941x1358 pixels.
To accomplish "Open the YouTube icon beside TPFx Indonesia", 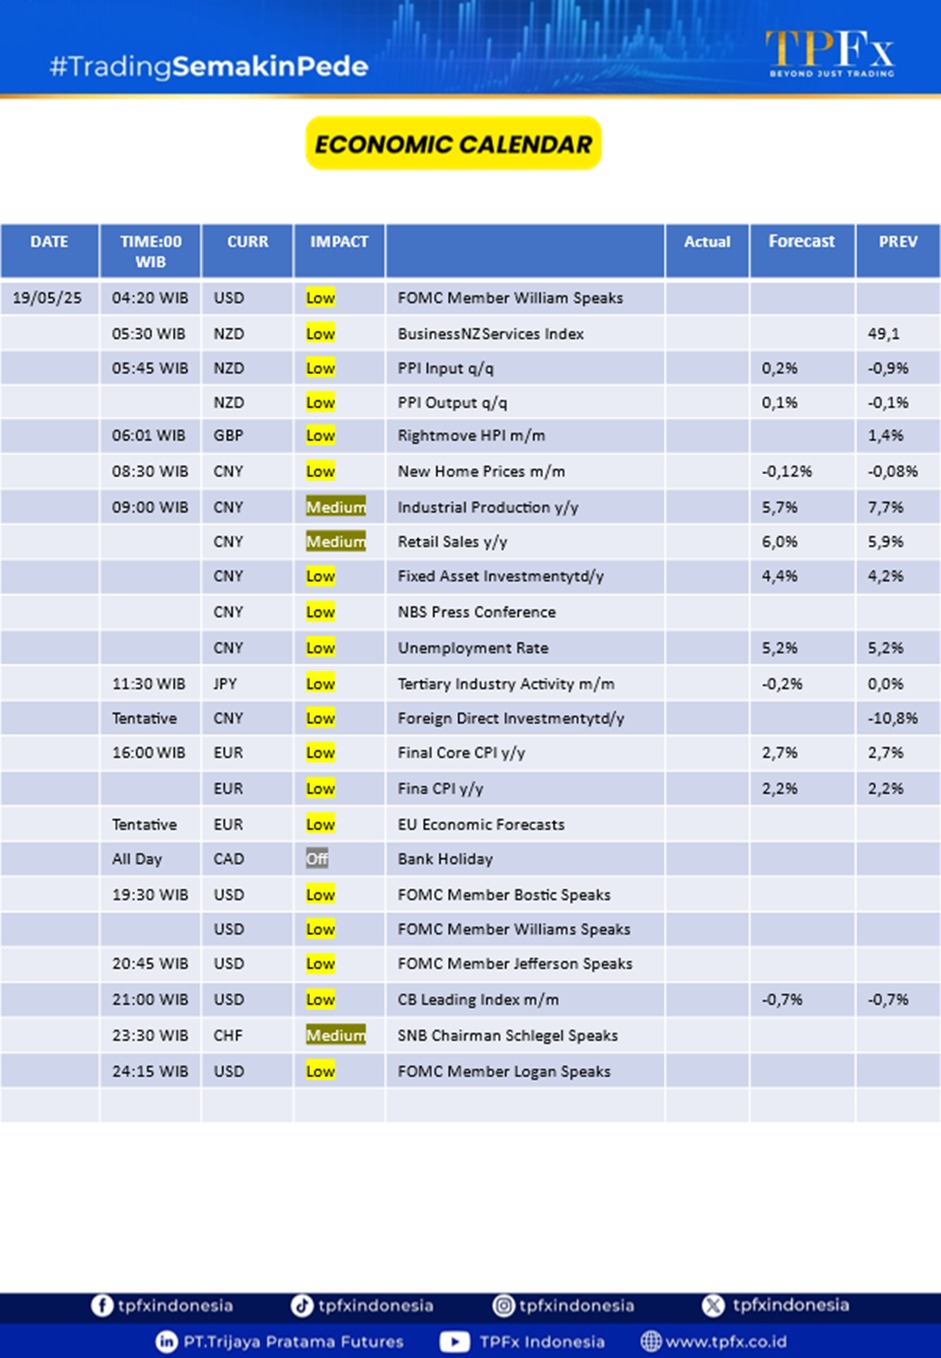I will point(455,1341).
